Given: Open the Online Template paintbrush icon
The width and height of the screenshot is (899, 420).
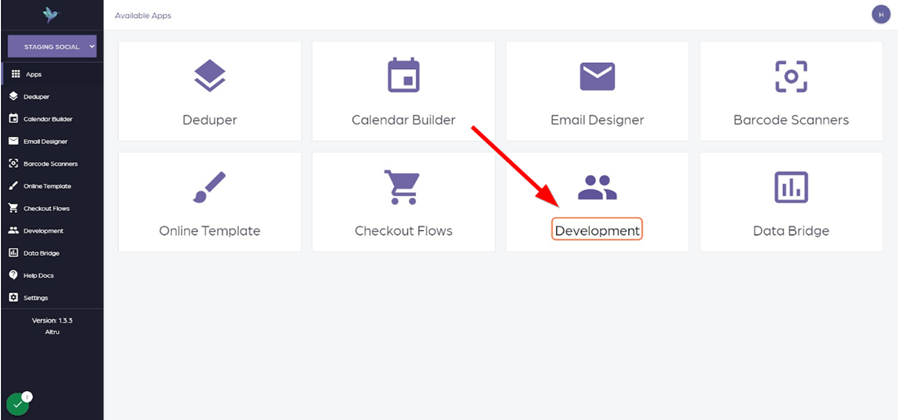Looking at the screenshot, I should (209, 187).
